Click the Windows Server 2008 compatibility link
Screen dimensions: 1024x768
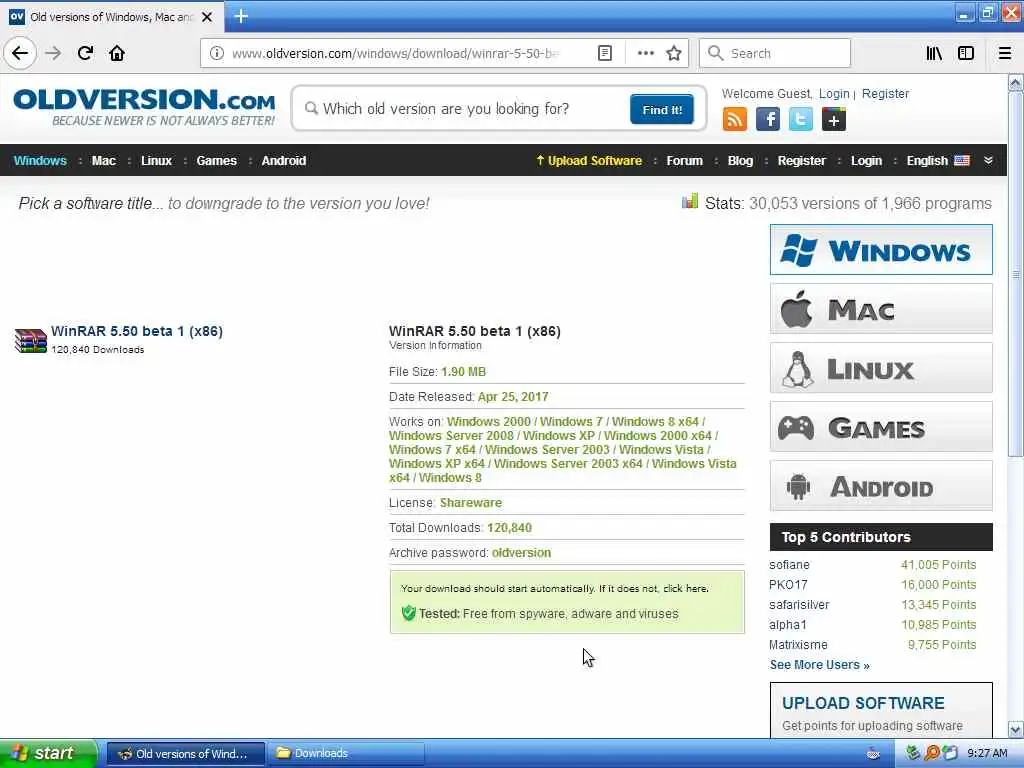click(x=451, y=436)
